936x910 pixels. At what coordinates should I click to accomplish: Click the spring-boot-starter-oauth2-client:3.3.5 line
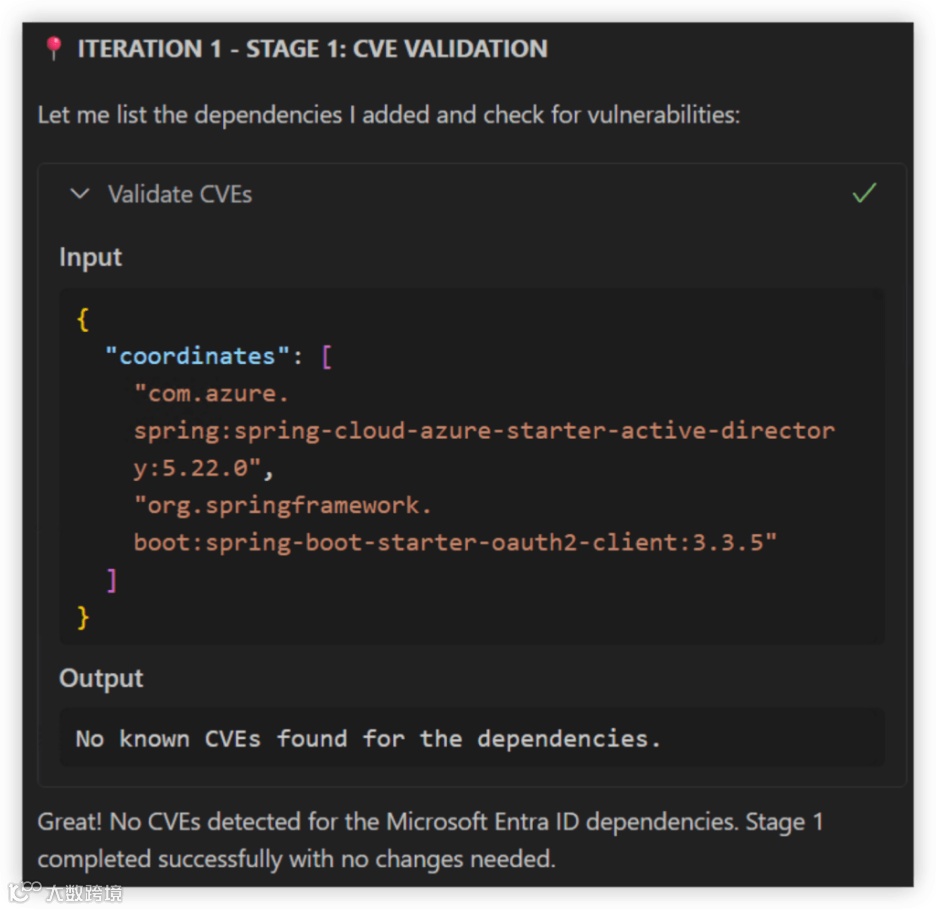455,543
